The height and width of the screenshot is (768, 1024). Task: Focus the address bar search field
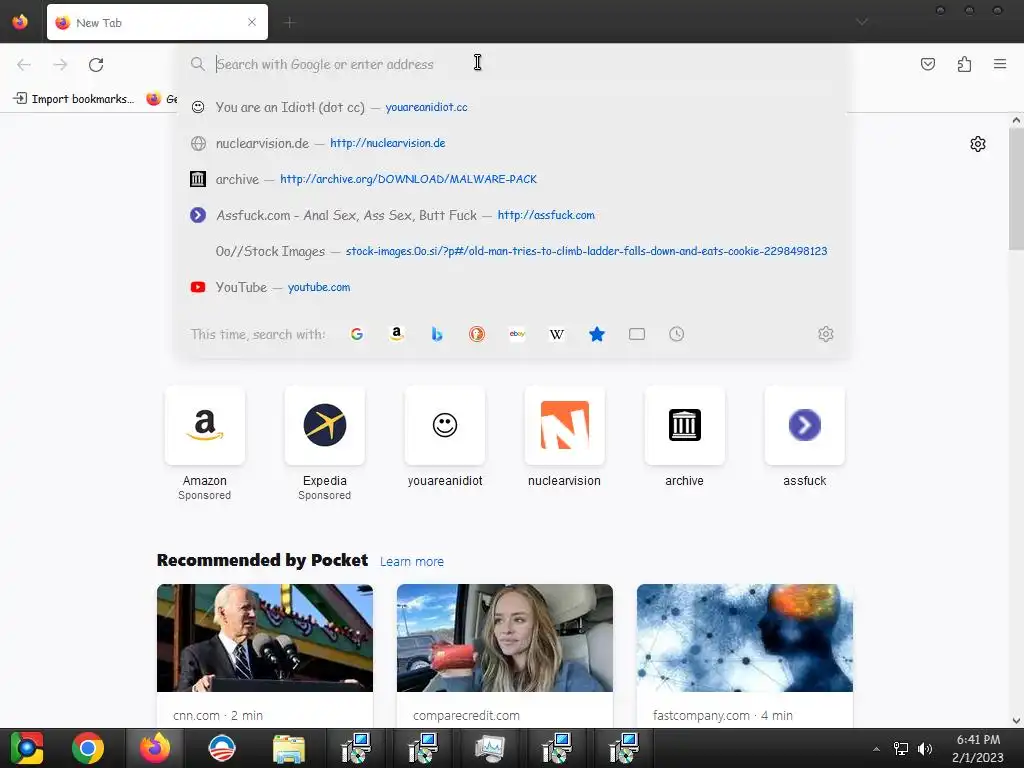[x=513, y=64]
